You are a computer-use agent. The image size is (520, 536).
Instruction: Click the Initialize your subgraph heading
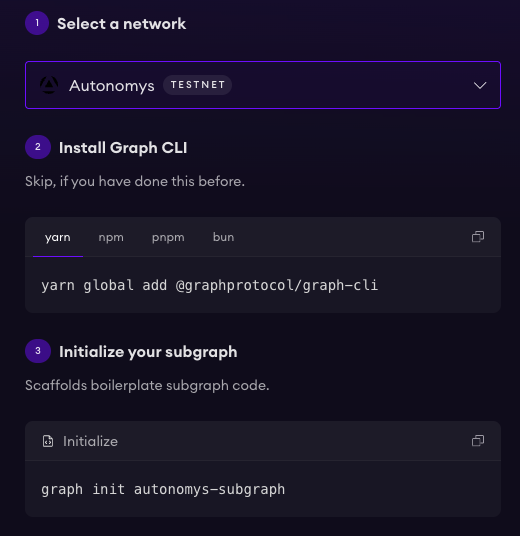click(148, 352)
